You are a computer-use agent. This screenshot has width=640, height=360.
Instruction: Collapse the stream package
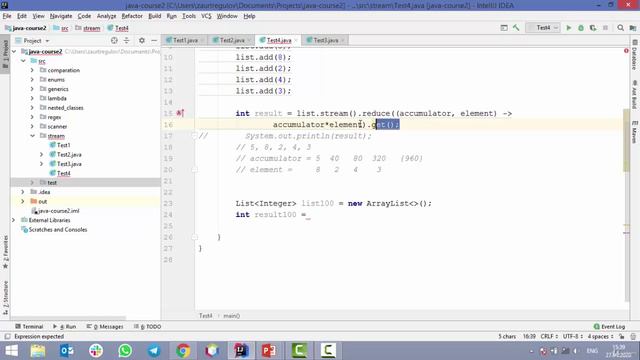click(x=32, y=136)
